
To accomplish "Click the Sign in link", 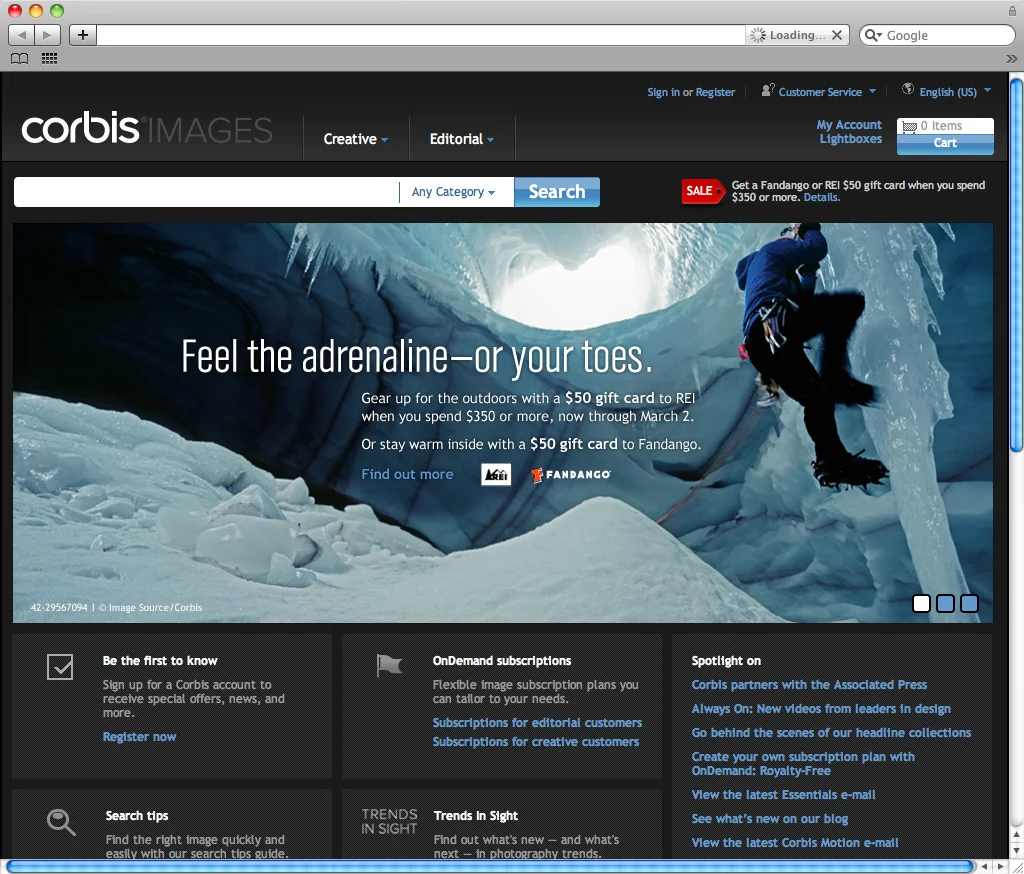I will pos(664,92).
